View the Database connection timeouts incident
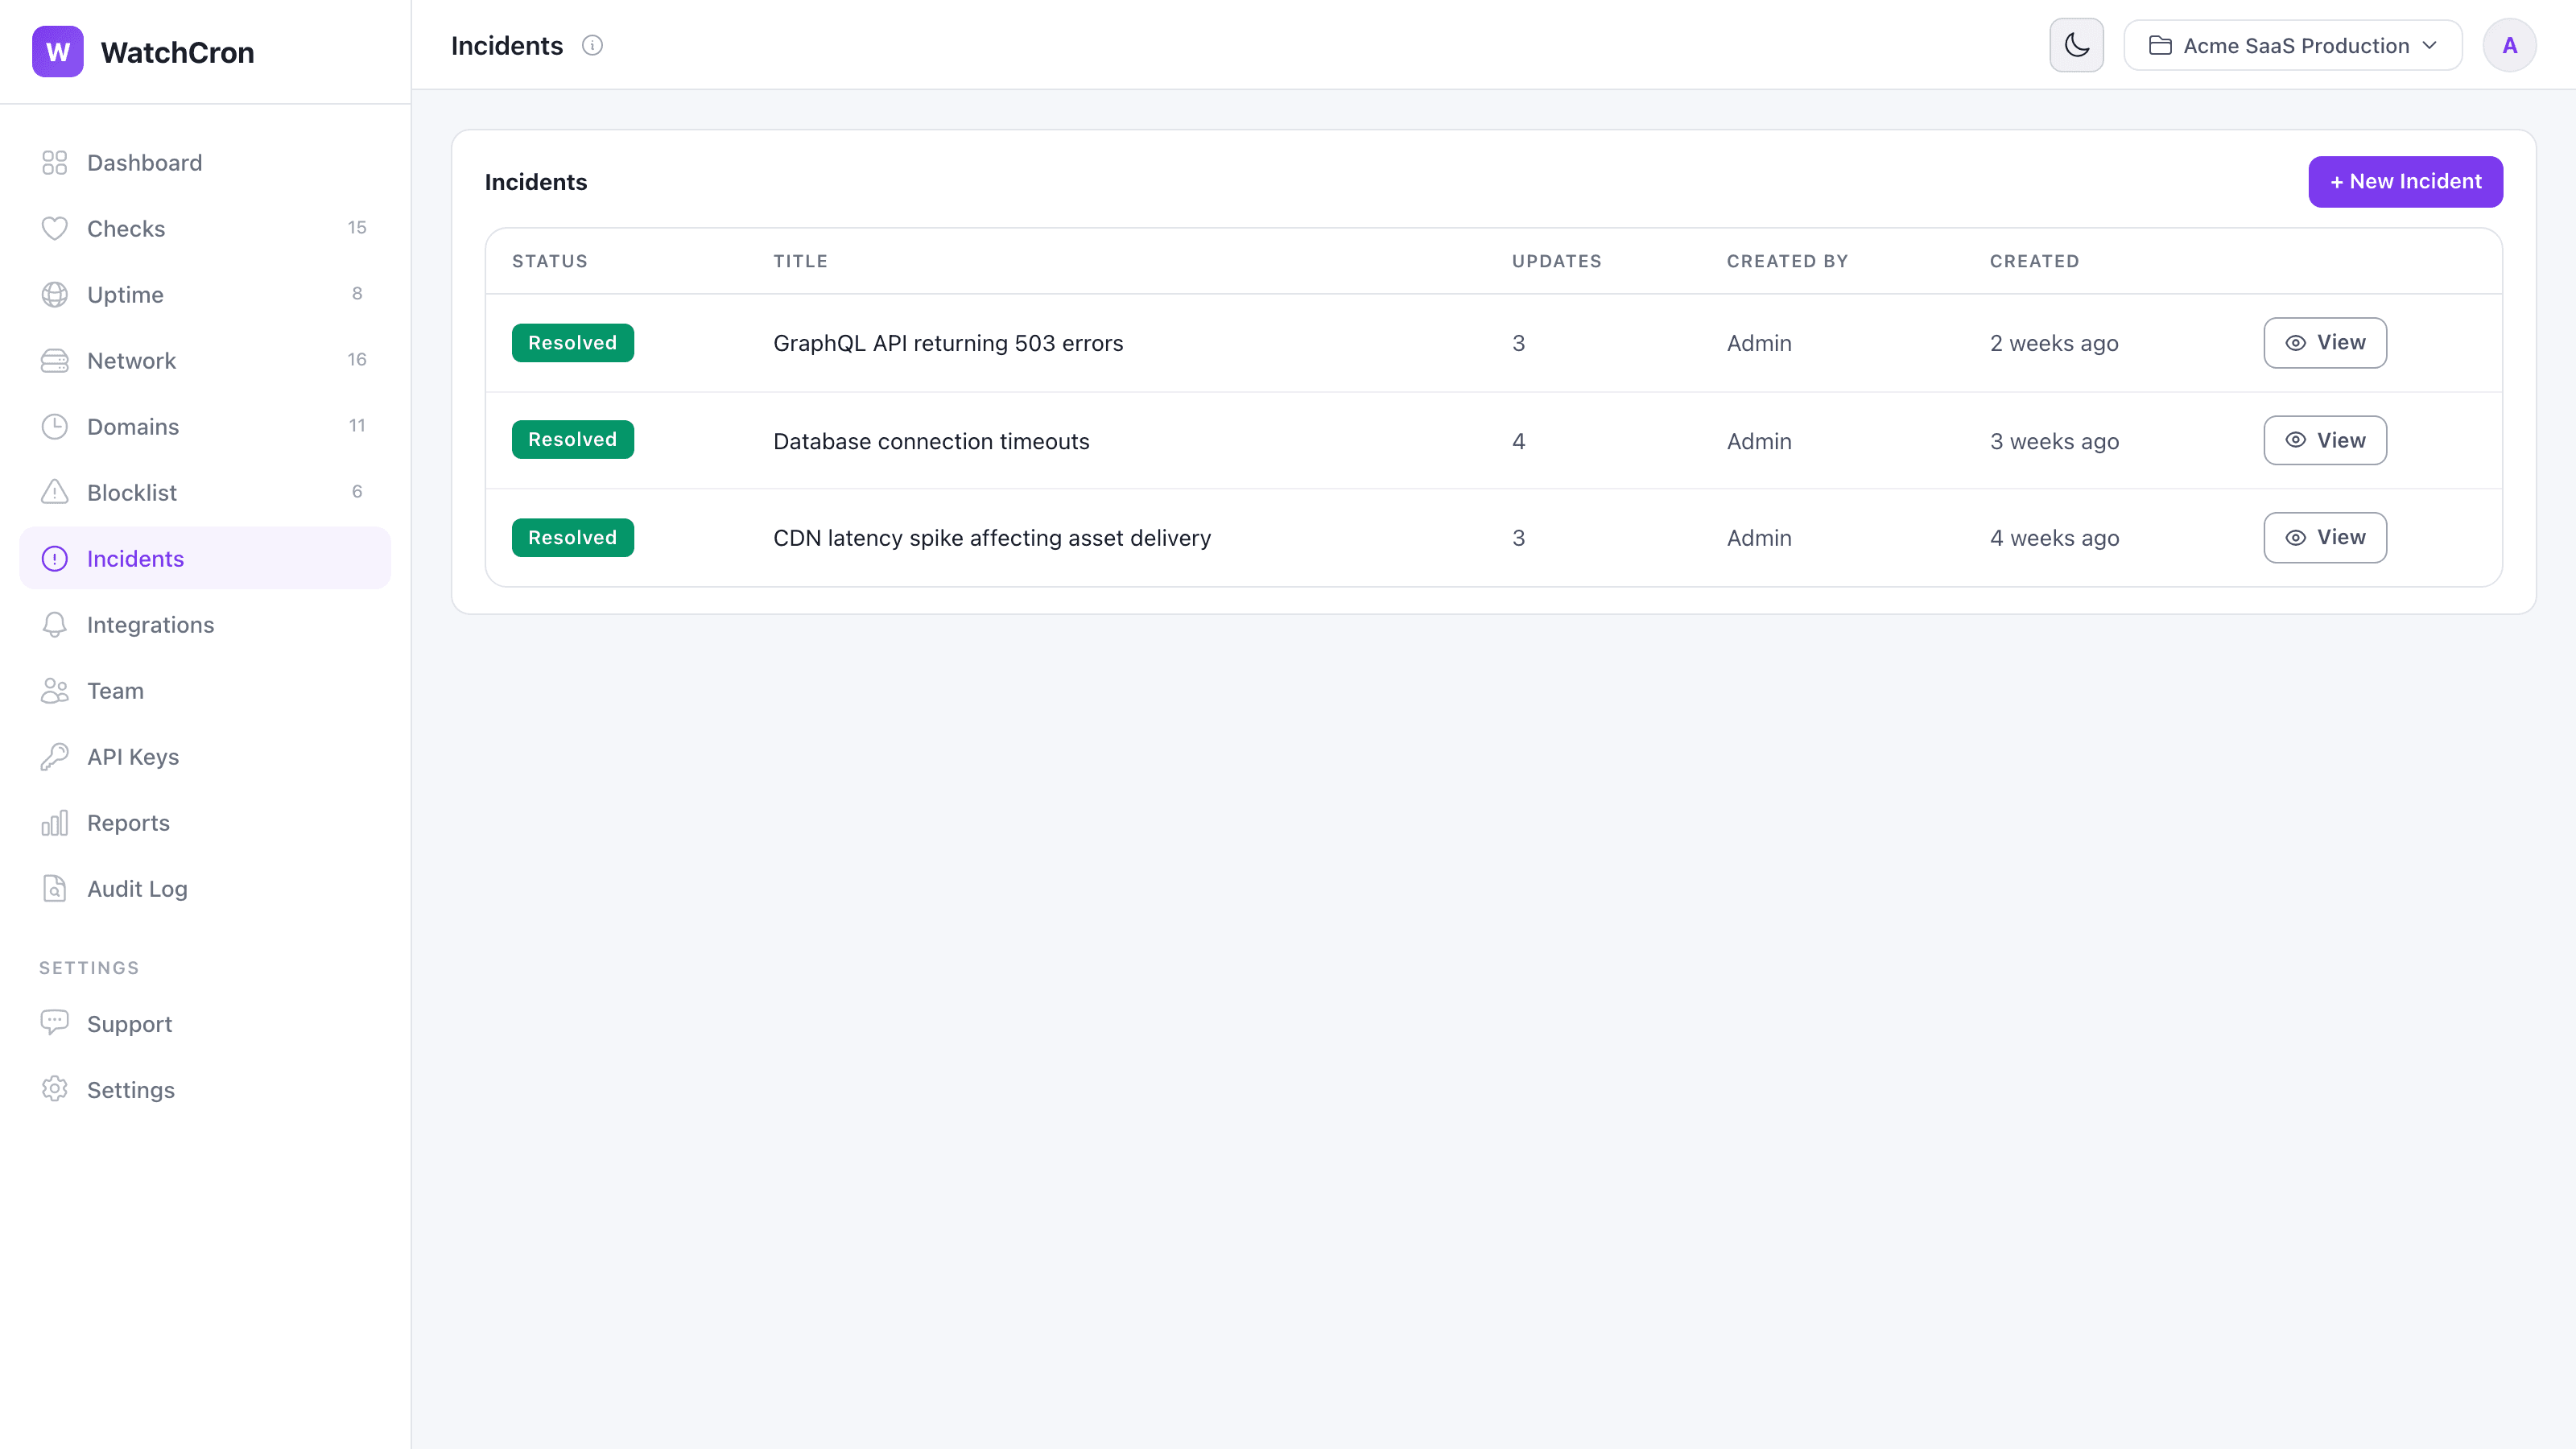 pyautogui.click(x=2325, y=441)
